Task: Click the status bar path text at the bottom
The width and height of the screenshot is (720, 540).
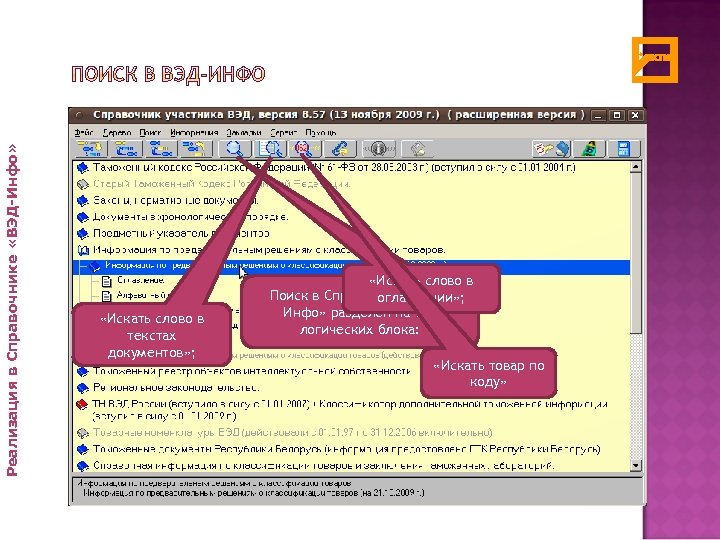Action: point(253,494)
